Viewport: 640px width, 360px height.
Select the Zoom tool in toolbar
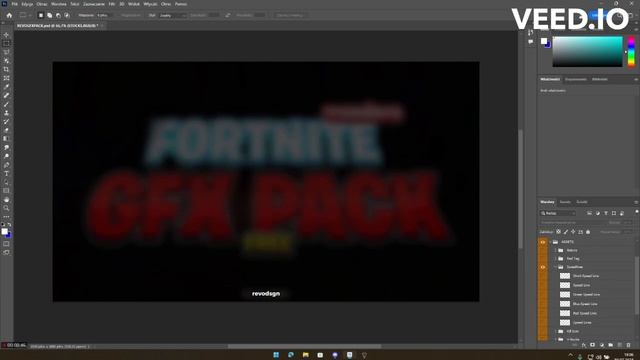click(x=6, y=208)
